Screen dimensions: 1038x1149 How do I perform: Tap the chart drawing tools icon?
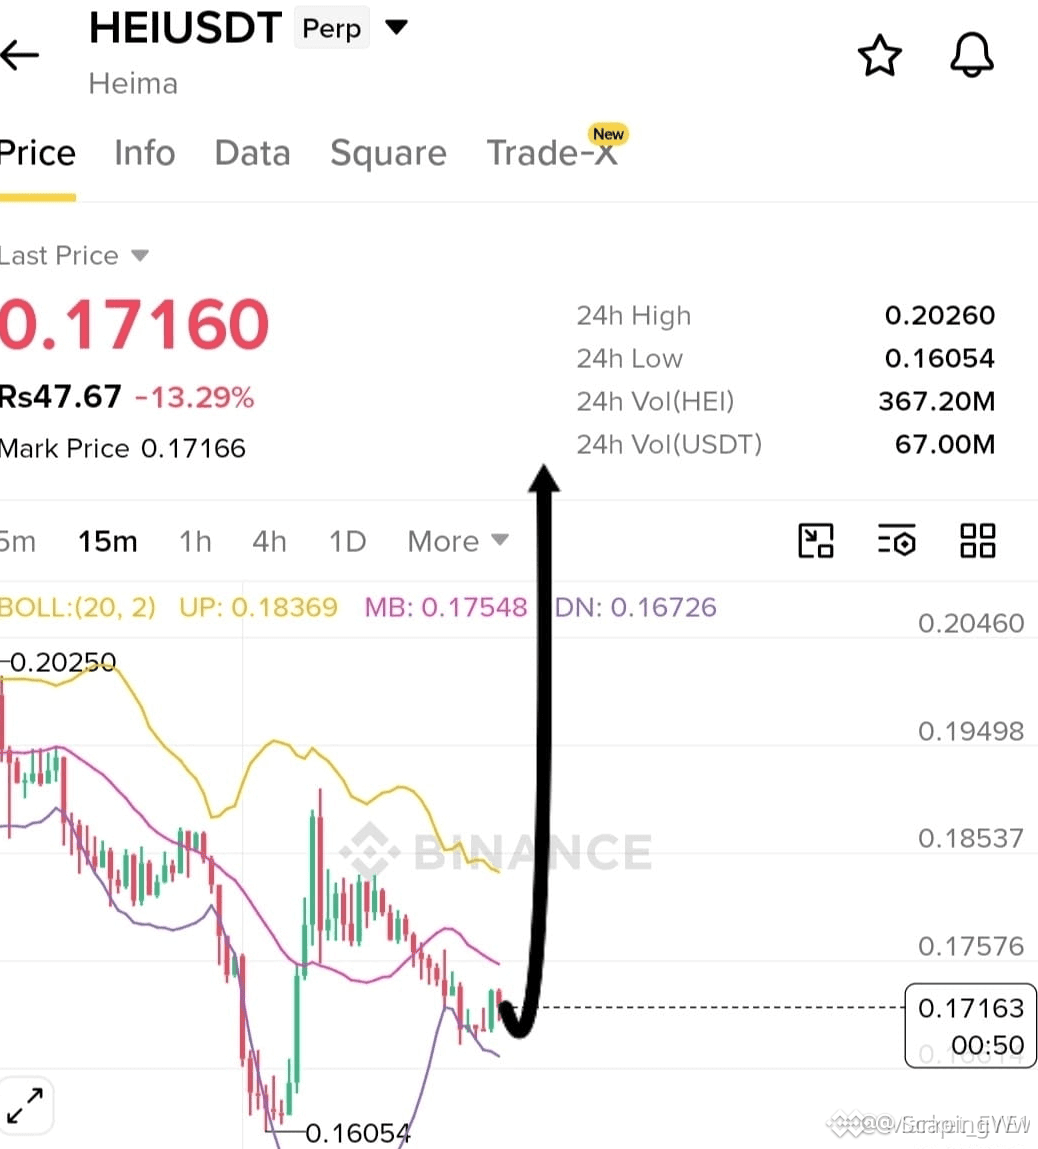pyautogui.click(x=815, y=541)
